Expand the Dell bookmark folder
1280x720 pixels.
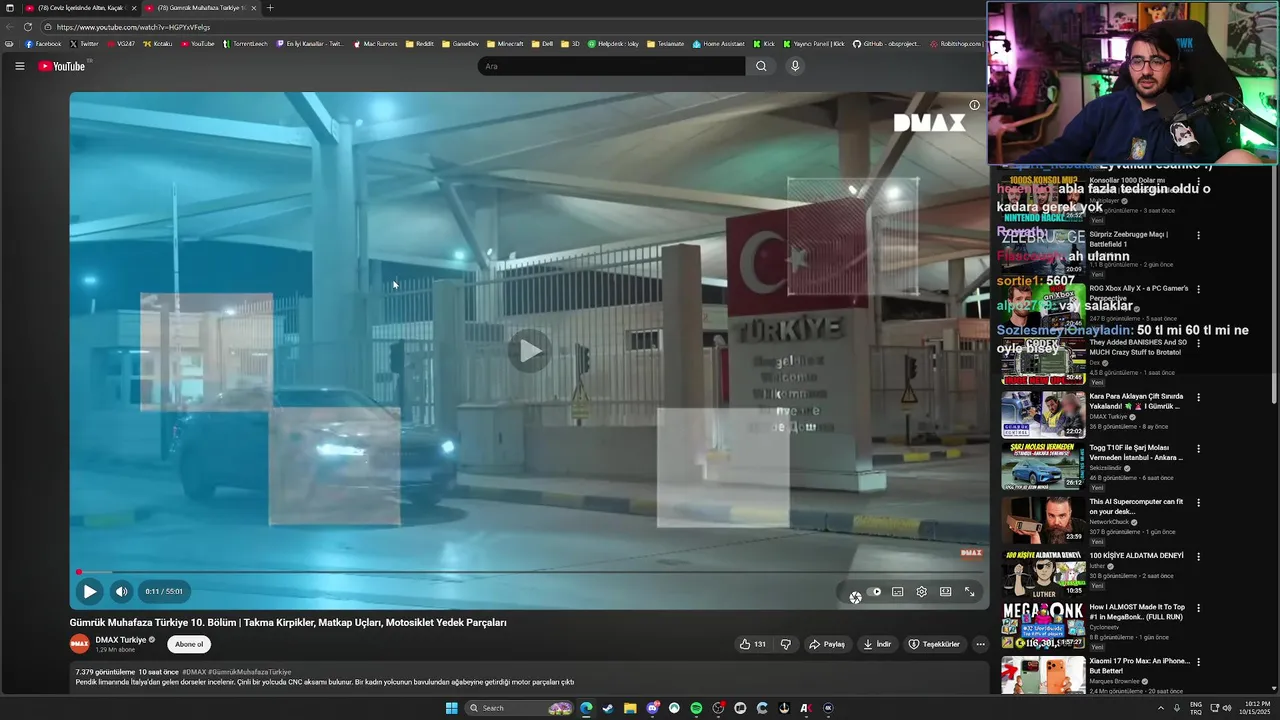(x=542, y=44)
